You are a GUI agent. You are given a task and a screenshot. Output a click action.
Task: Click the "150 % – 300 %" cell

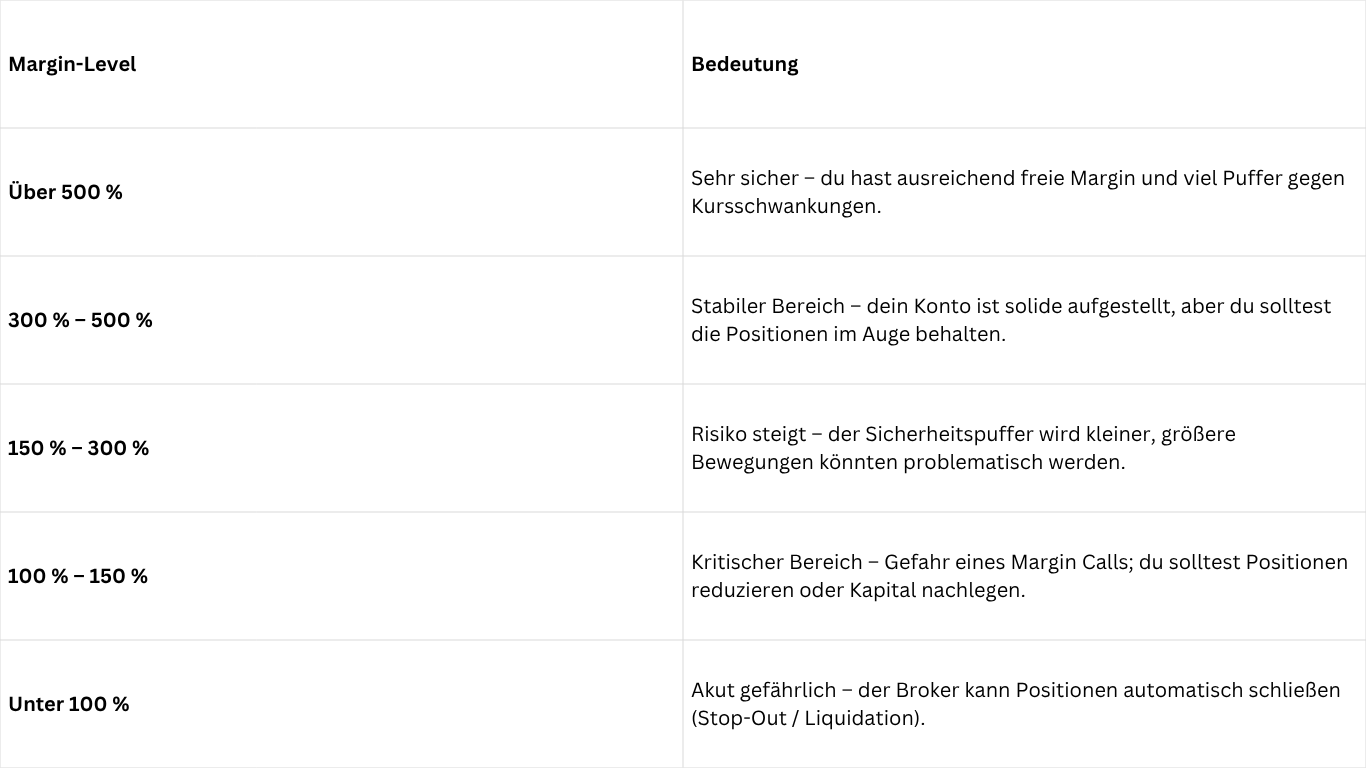click(x=78, y=448)
